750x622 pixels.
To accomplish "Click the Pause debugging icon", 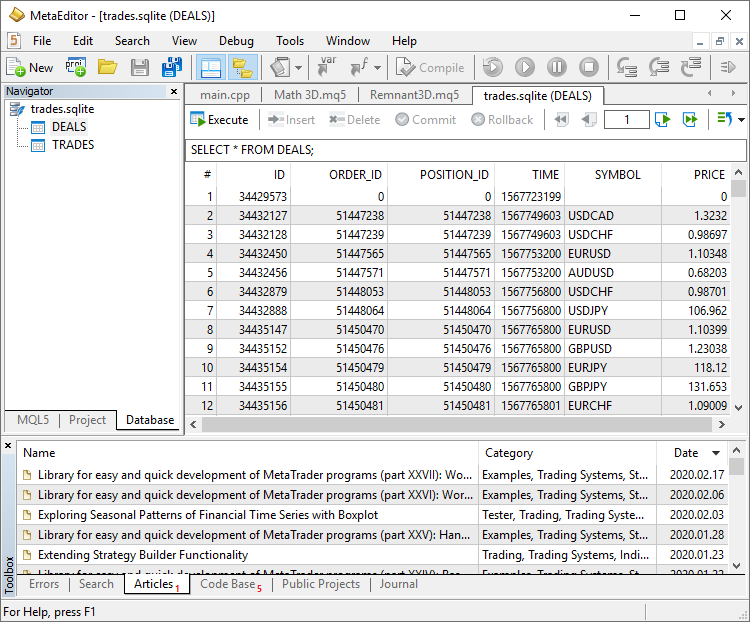I will tap(557, 67).
